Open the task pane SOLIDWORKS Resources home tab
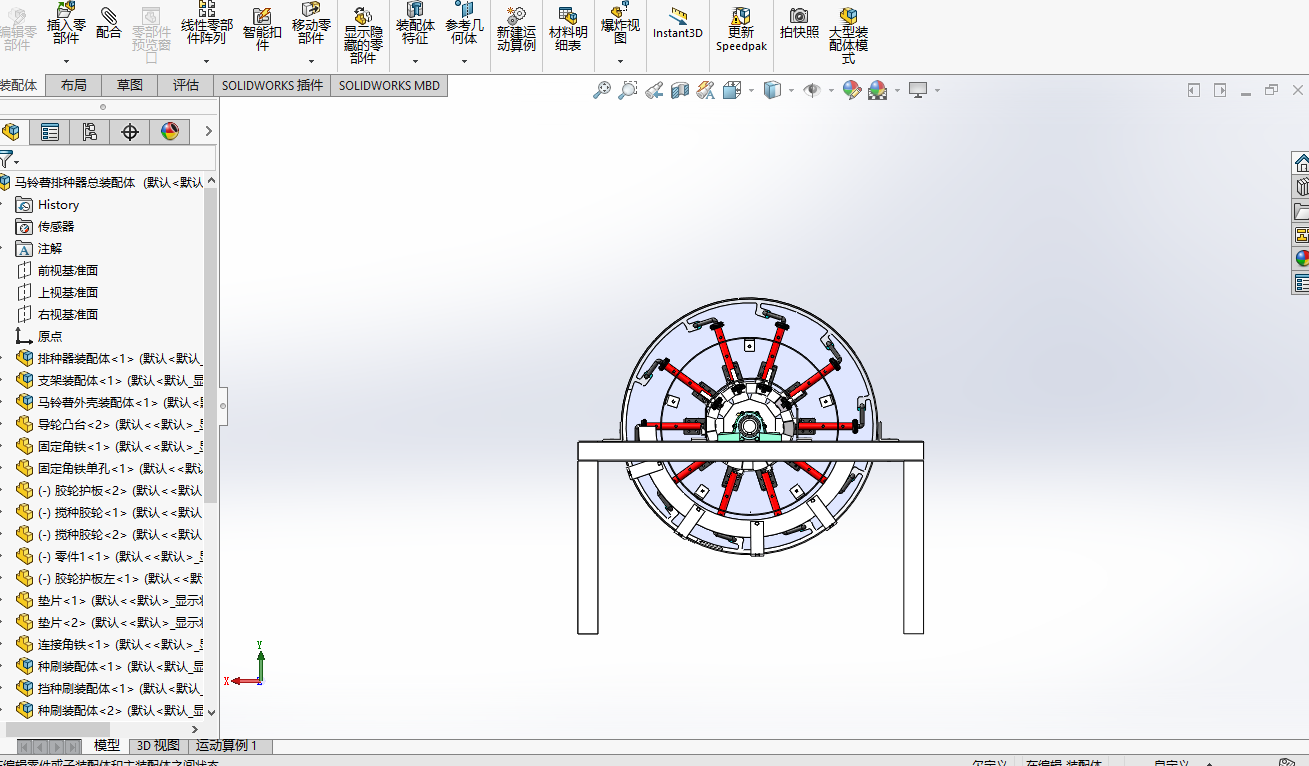Viewport: 1309px width, 766px height. click(x=1301, y=163)
